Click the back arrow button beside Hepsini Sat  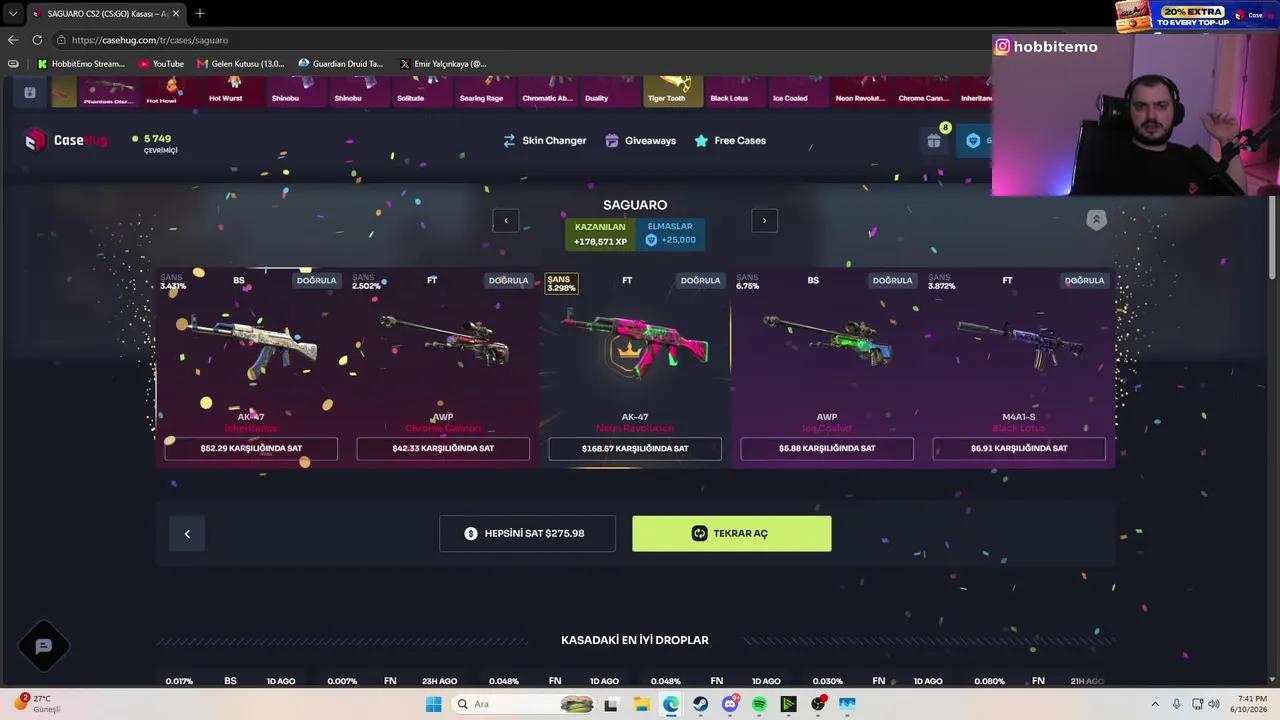pos(187,534)
